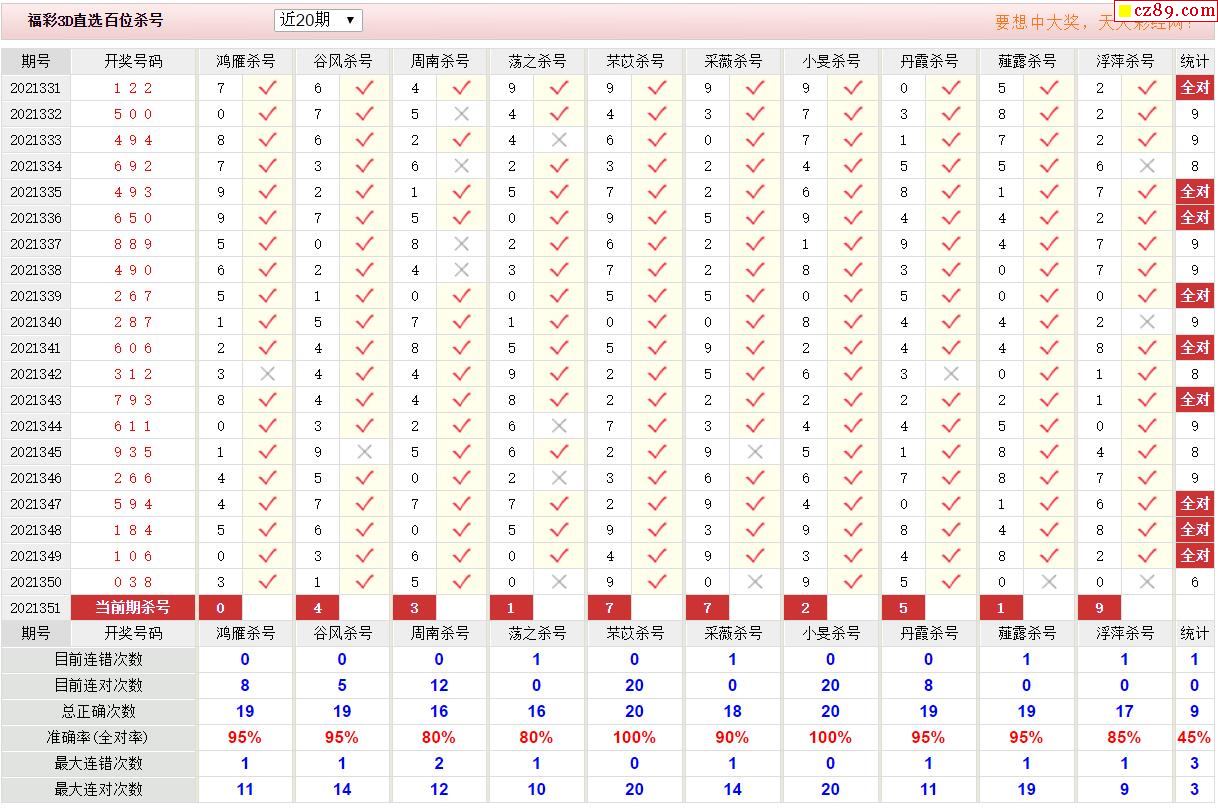This screenshot has width=1218, height=808.
Task: Click the top 开奖号码 column header
Action: tap(133, 61)
